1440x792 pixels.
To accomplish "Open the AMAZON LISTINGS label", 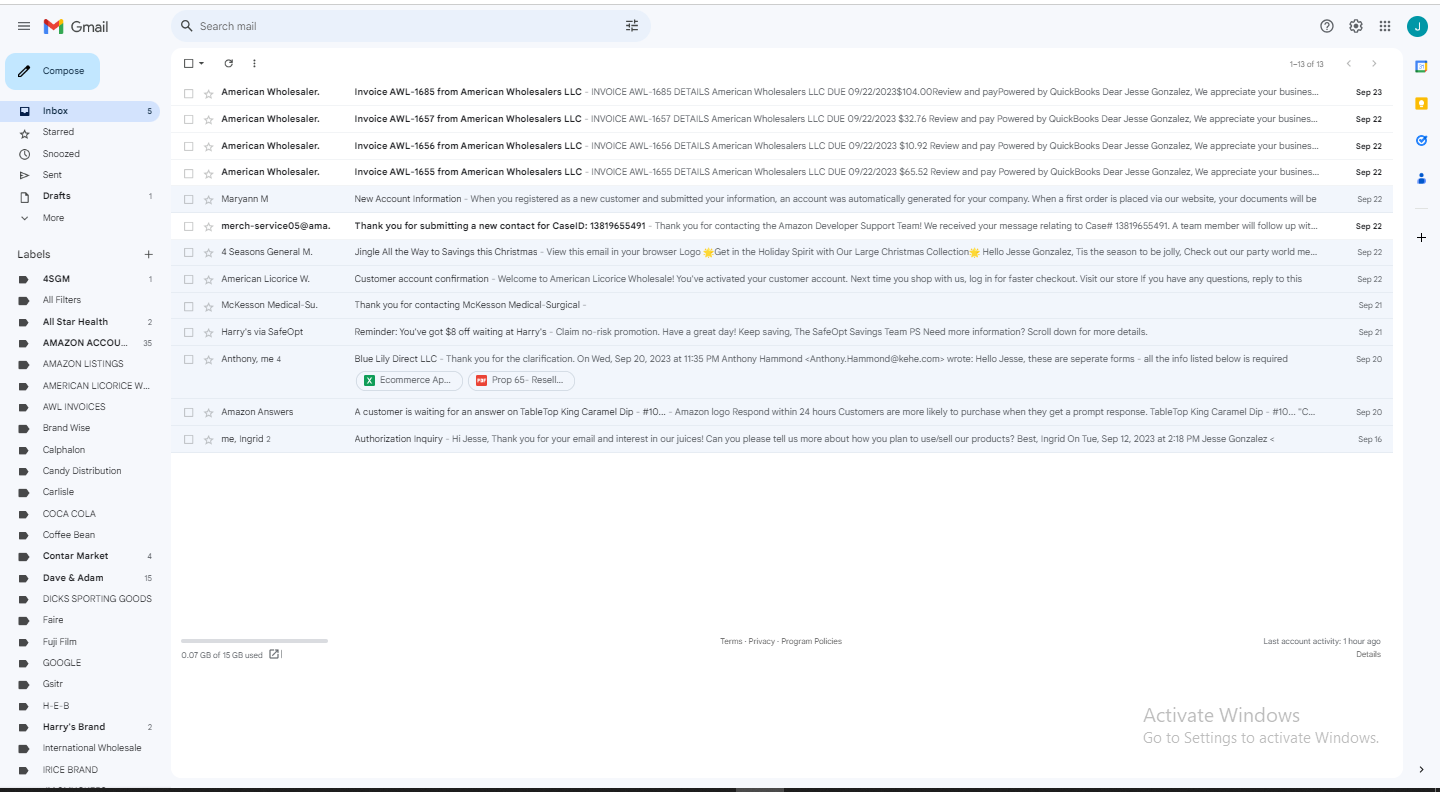I will coord(83,364).
